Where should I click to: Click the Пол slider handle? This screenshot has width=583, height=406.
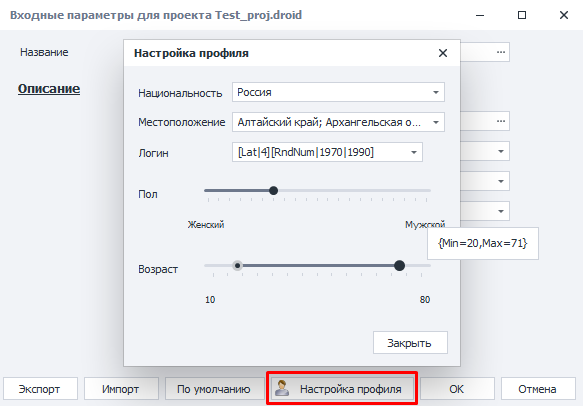[273, 190]
